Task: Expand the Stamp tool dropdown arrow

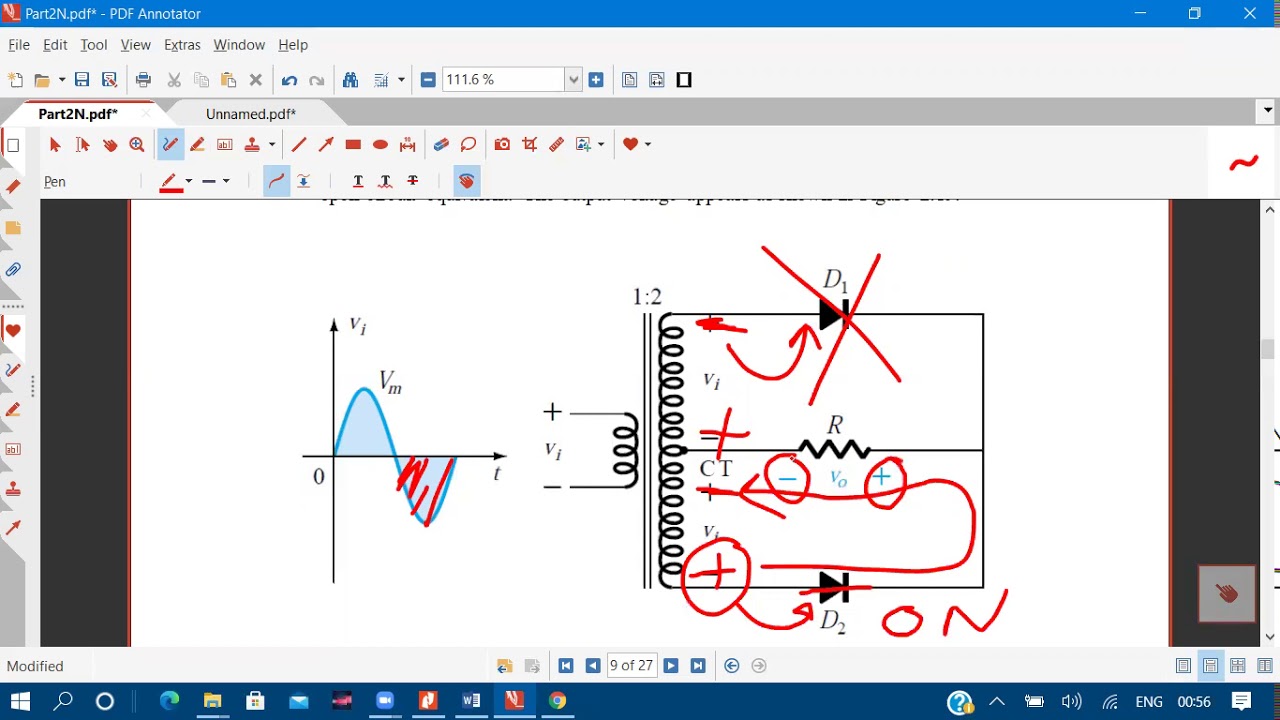Action: [271, 145]
